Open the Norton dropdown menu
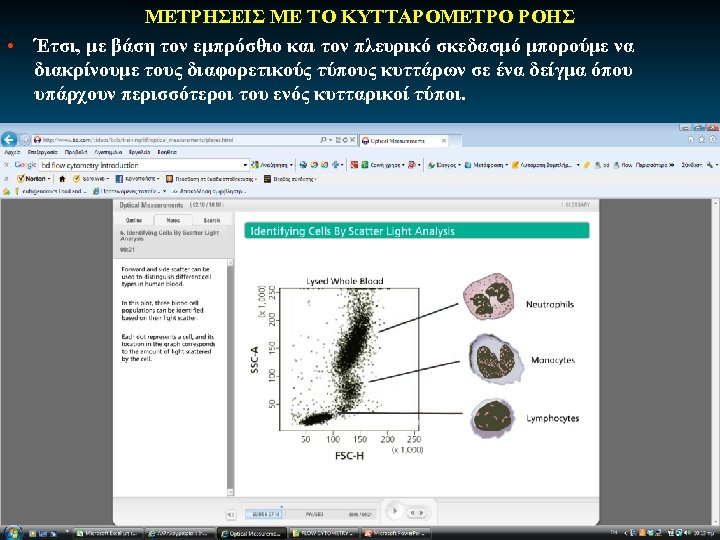Image resolution: width=720 pixels, height=540 pixels. [x=34, y=179]
